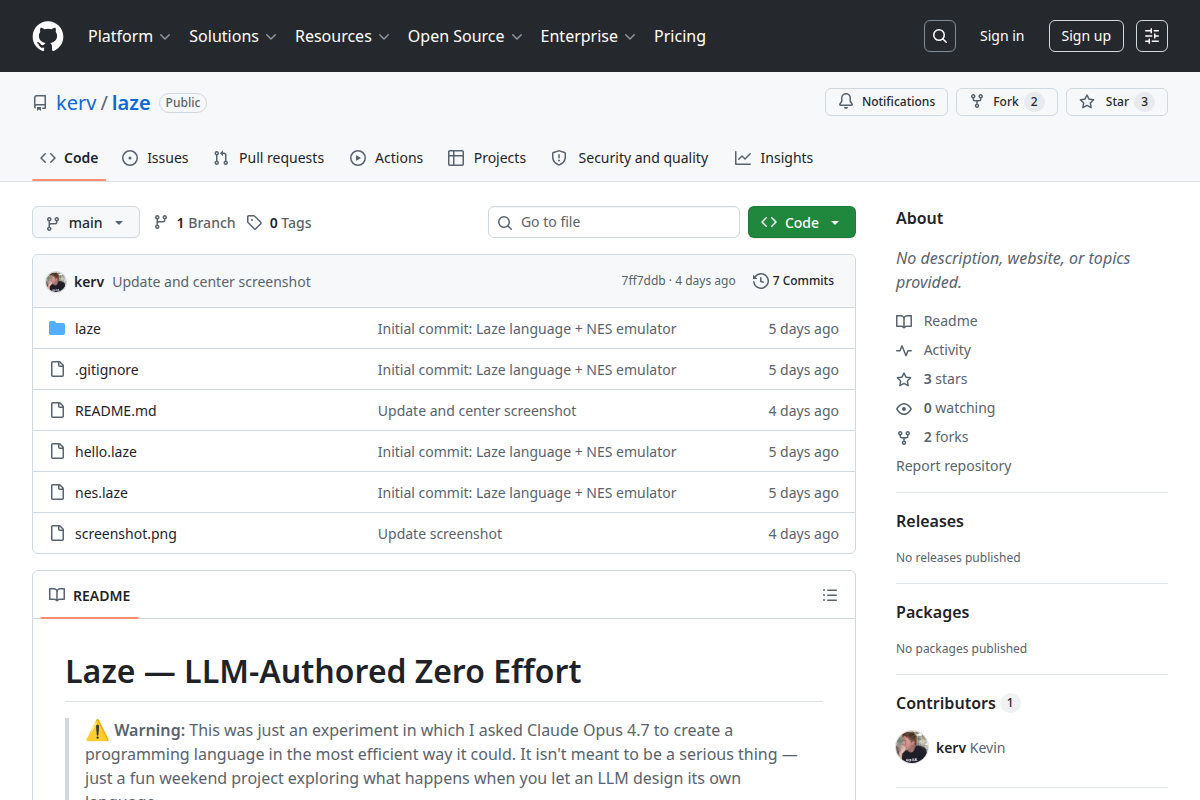Image resolution: width=1200 pixels, height=800 pixels.
Task: Click the Readme book icon in About
Action: tap(904, 321)
